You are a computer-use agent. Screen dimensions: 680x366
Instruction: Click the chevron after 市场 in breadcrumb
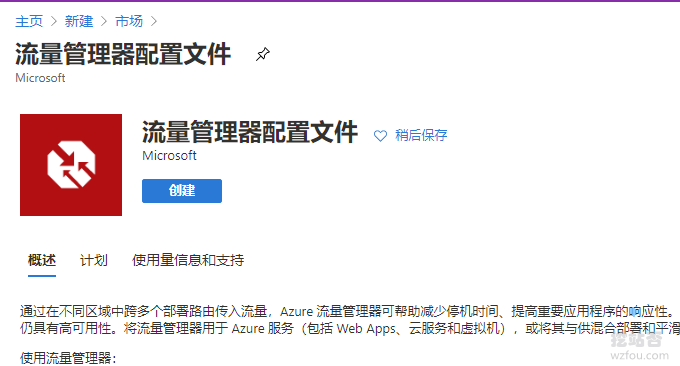click(x=154, y=21)
